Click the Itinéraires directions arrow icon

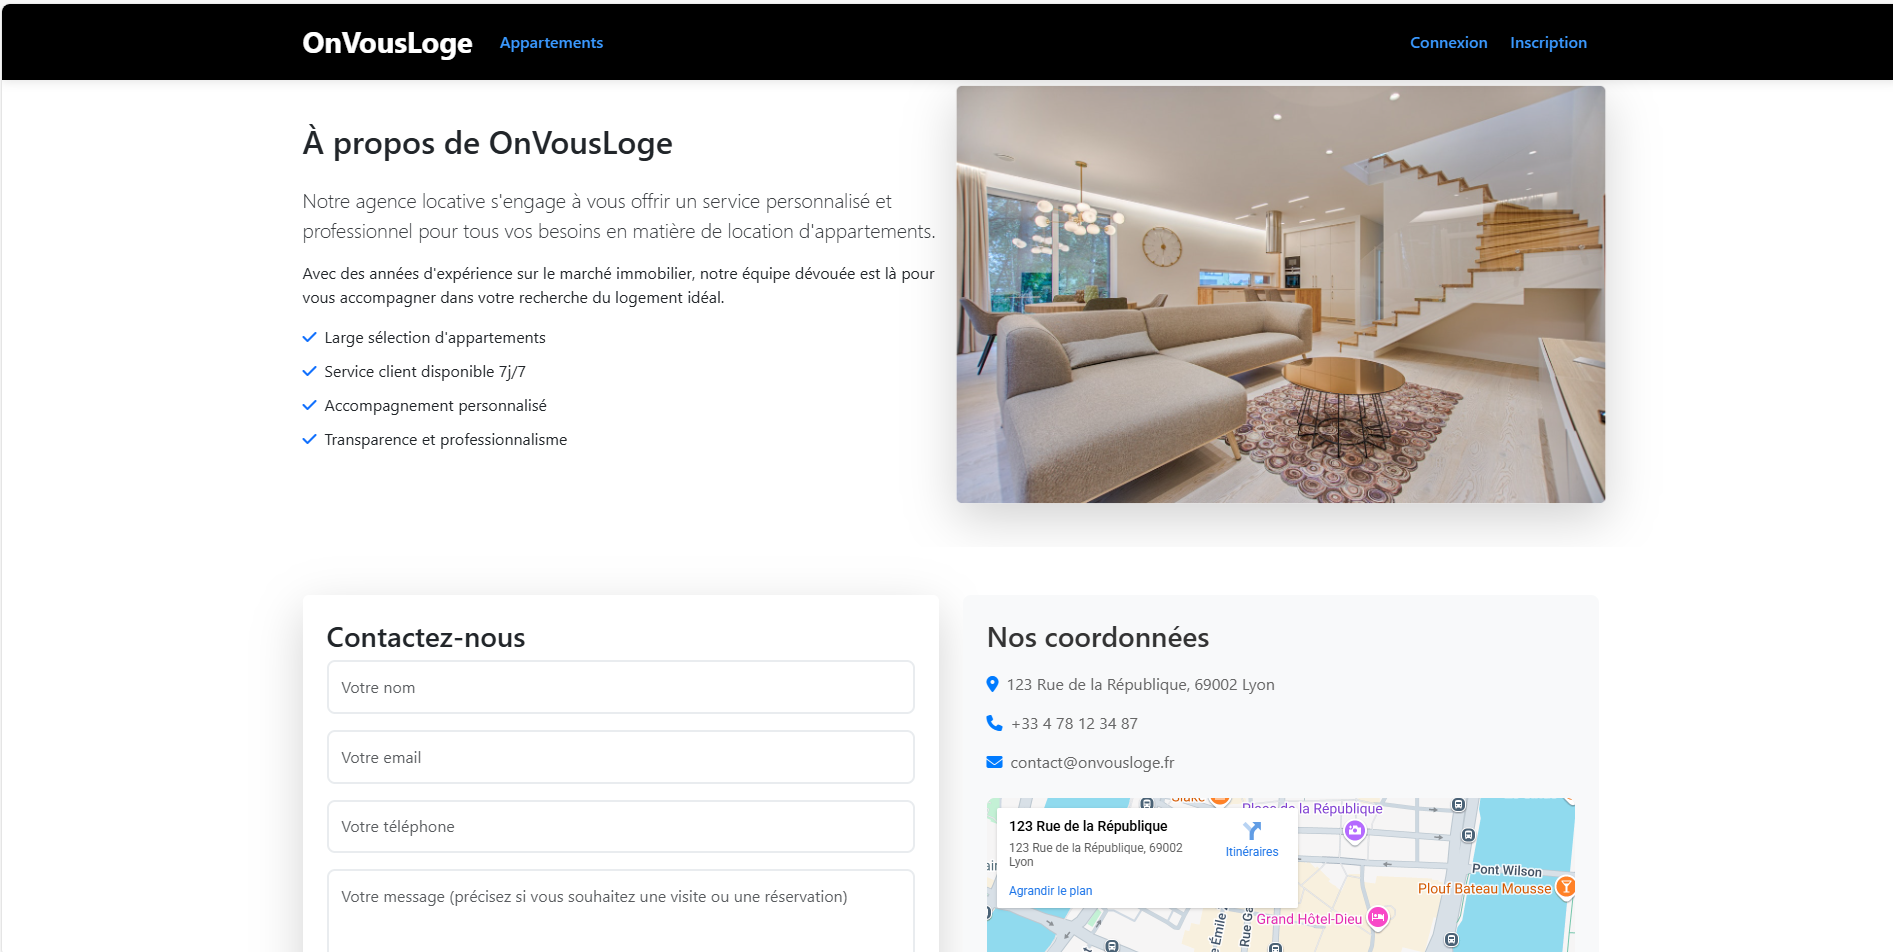[x=1252, y=831]
